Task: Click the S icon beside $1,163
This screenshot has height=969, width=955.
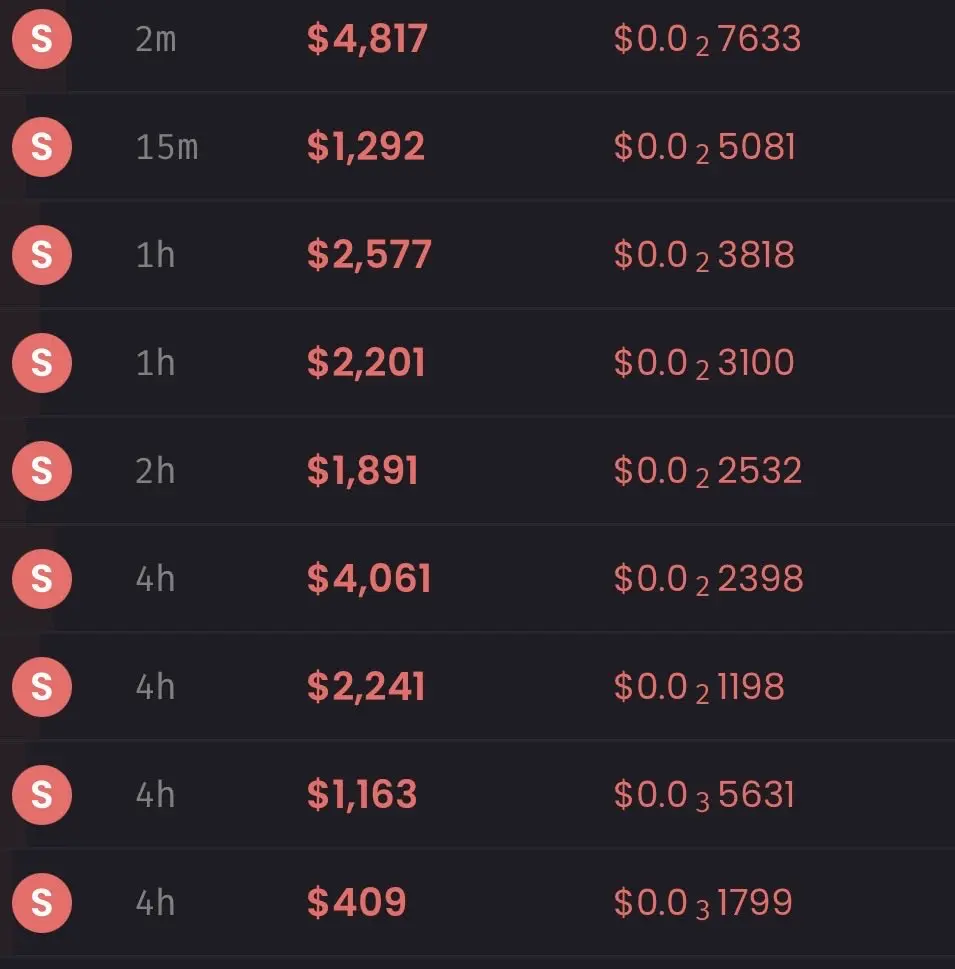Action: click(41, 795)
